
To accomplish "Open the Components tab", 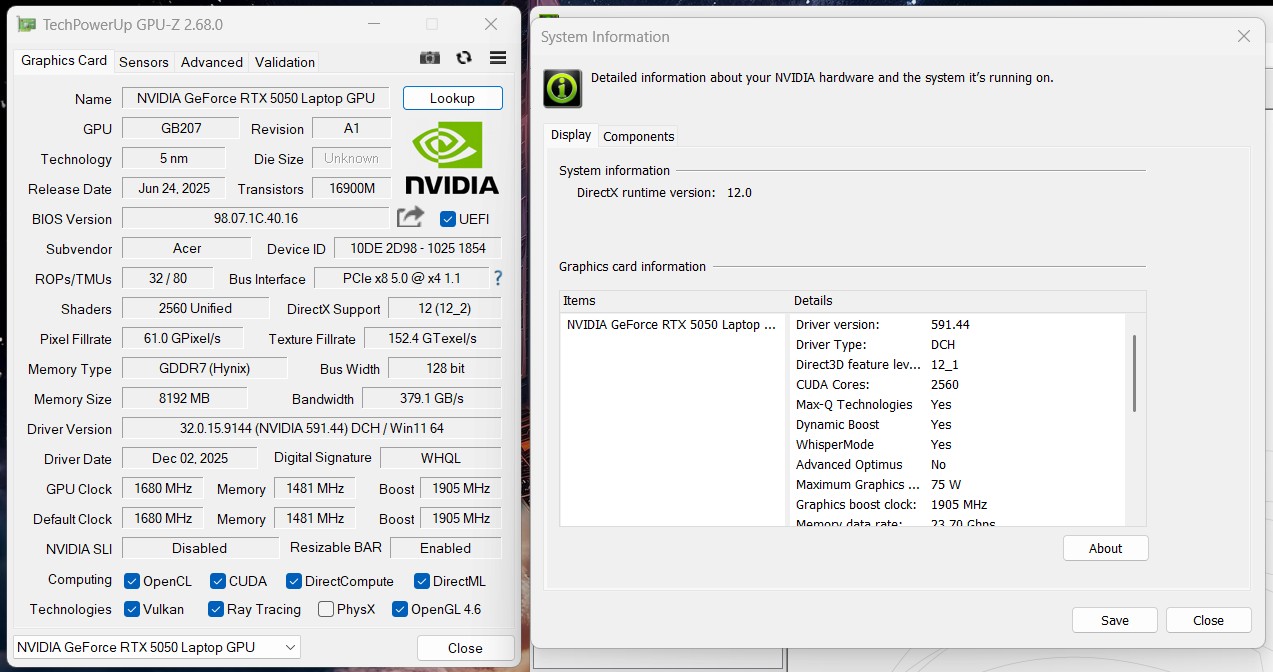I will (638, 136).
